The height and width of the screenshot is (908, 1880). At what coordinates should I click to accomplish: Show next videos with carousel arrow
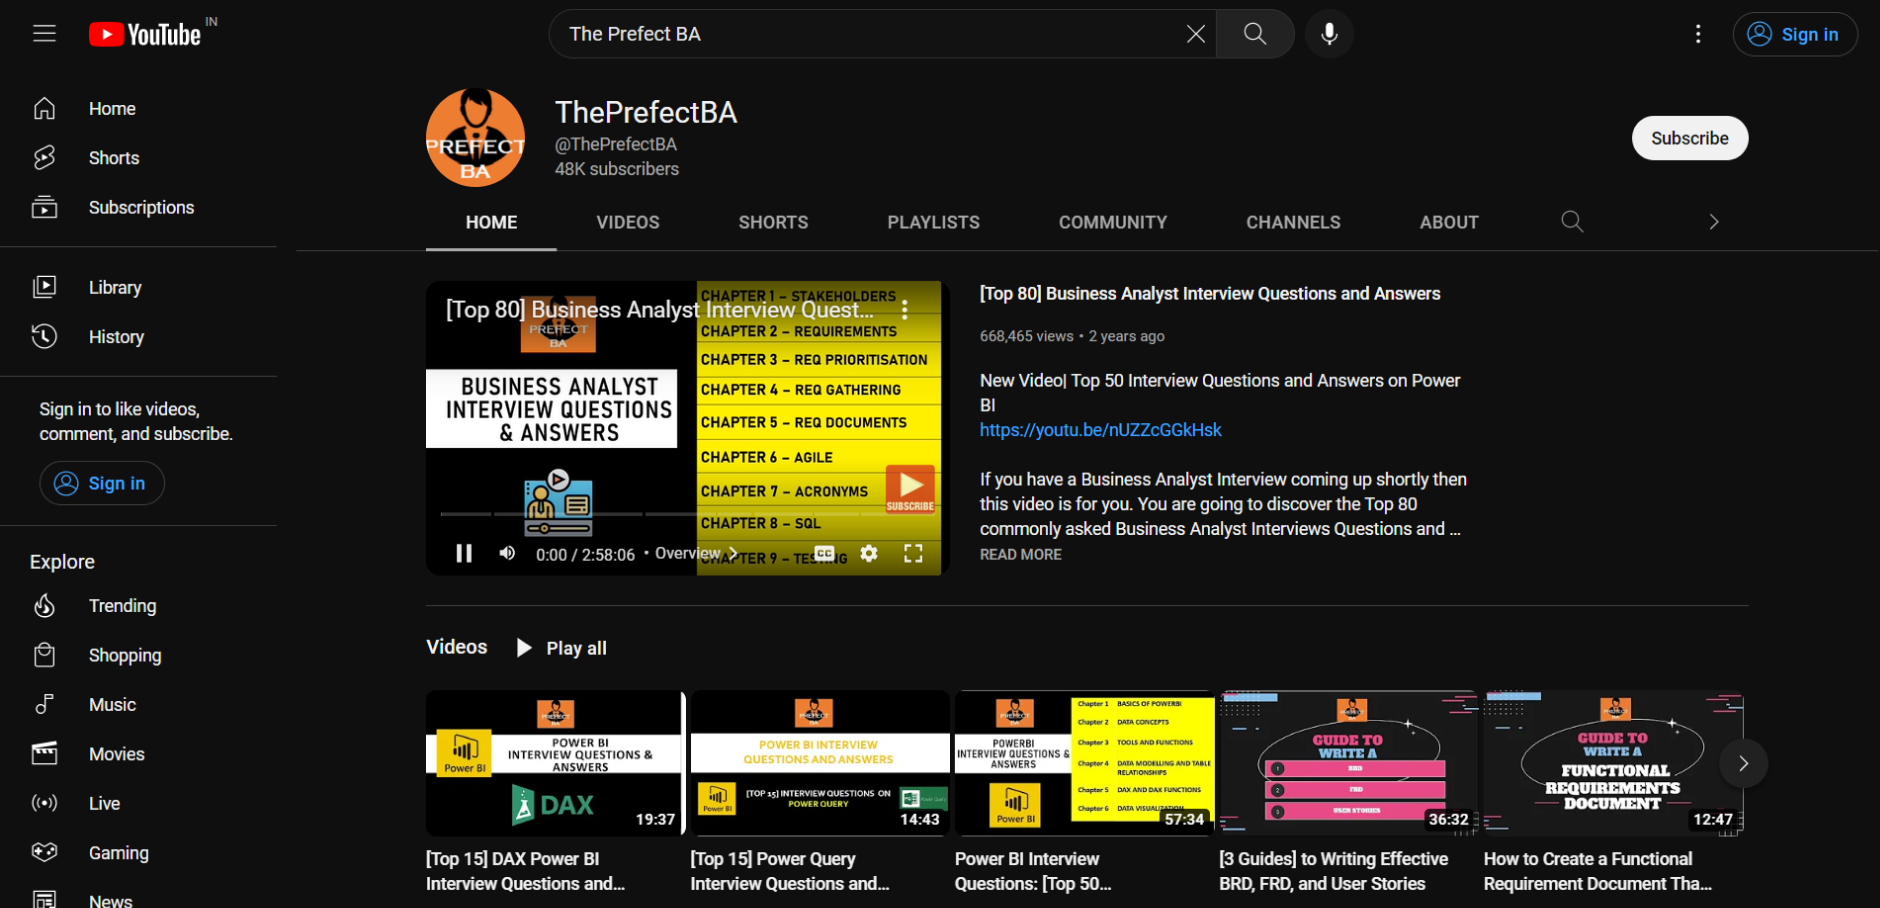[1743, 764]
